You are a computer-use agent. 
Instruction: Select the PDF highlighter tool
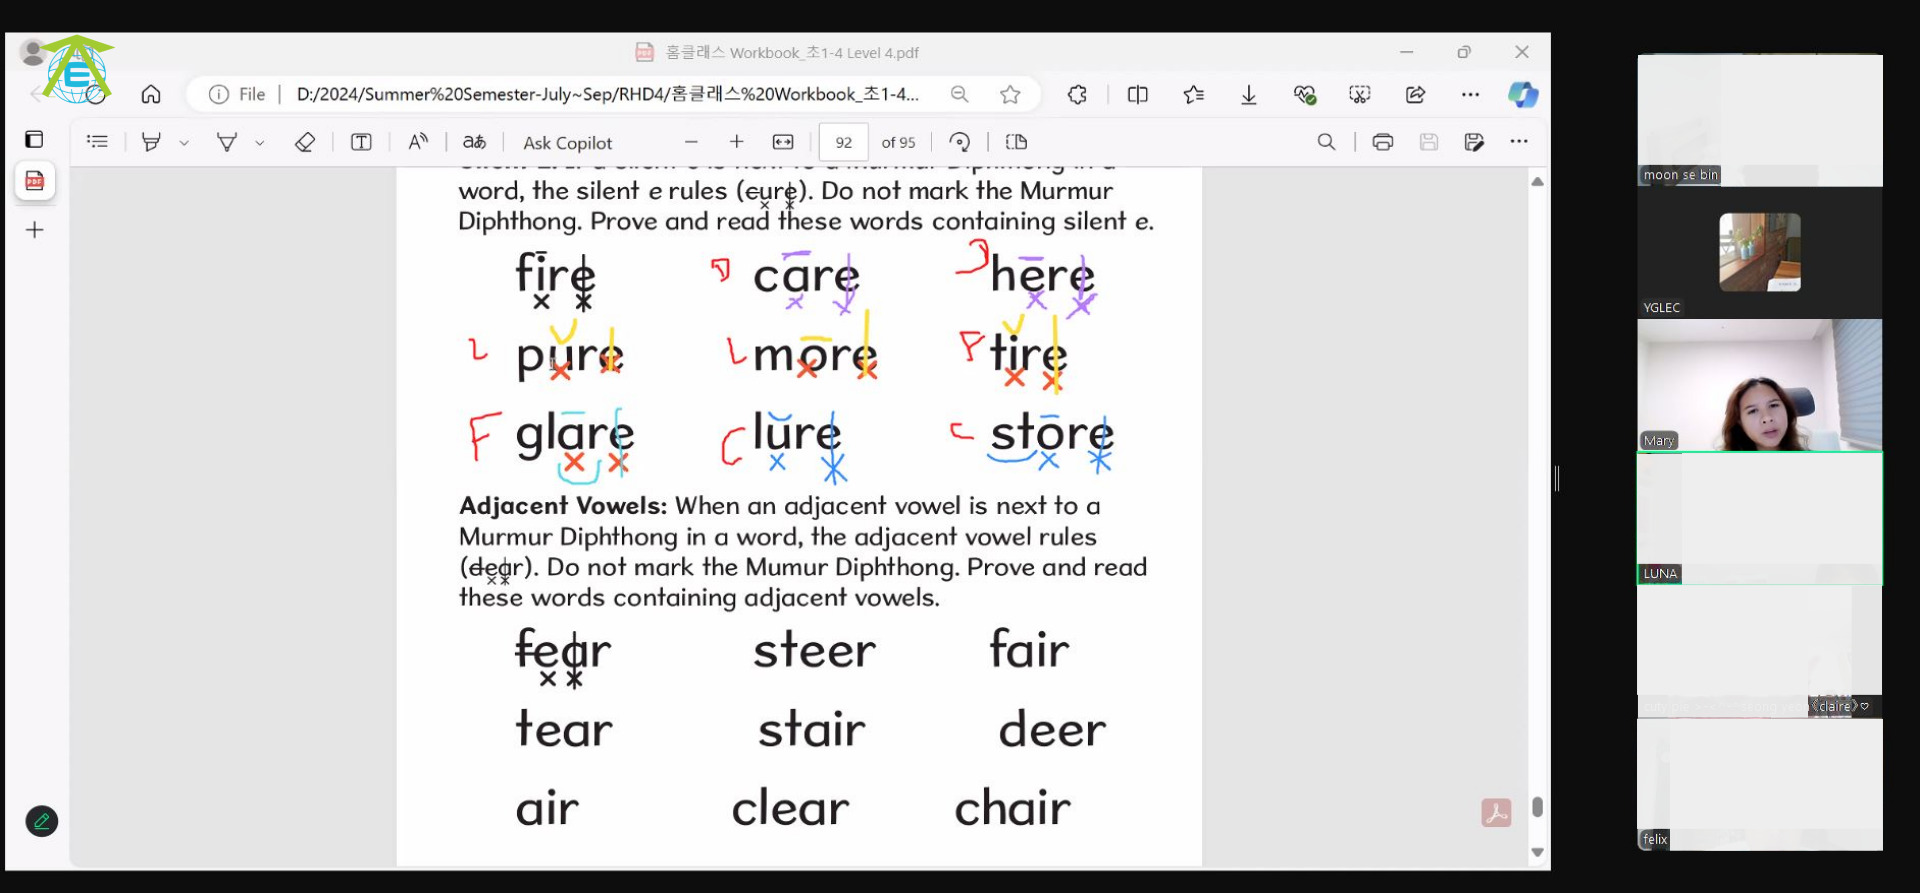click(x=227, y=142)
